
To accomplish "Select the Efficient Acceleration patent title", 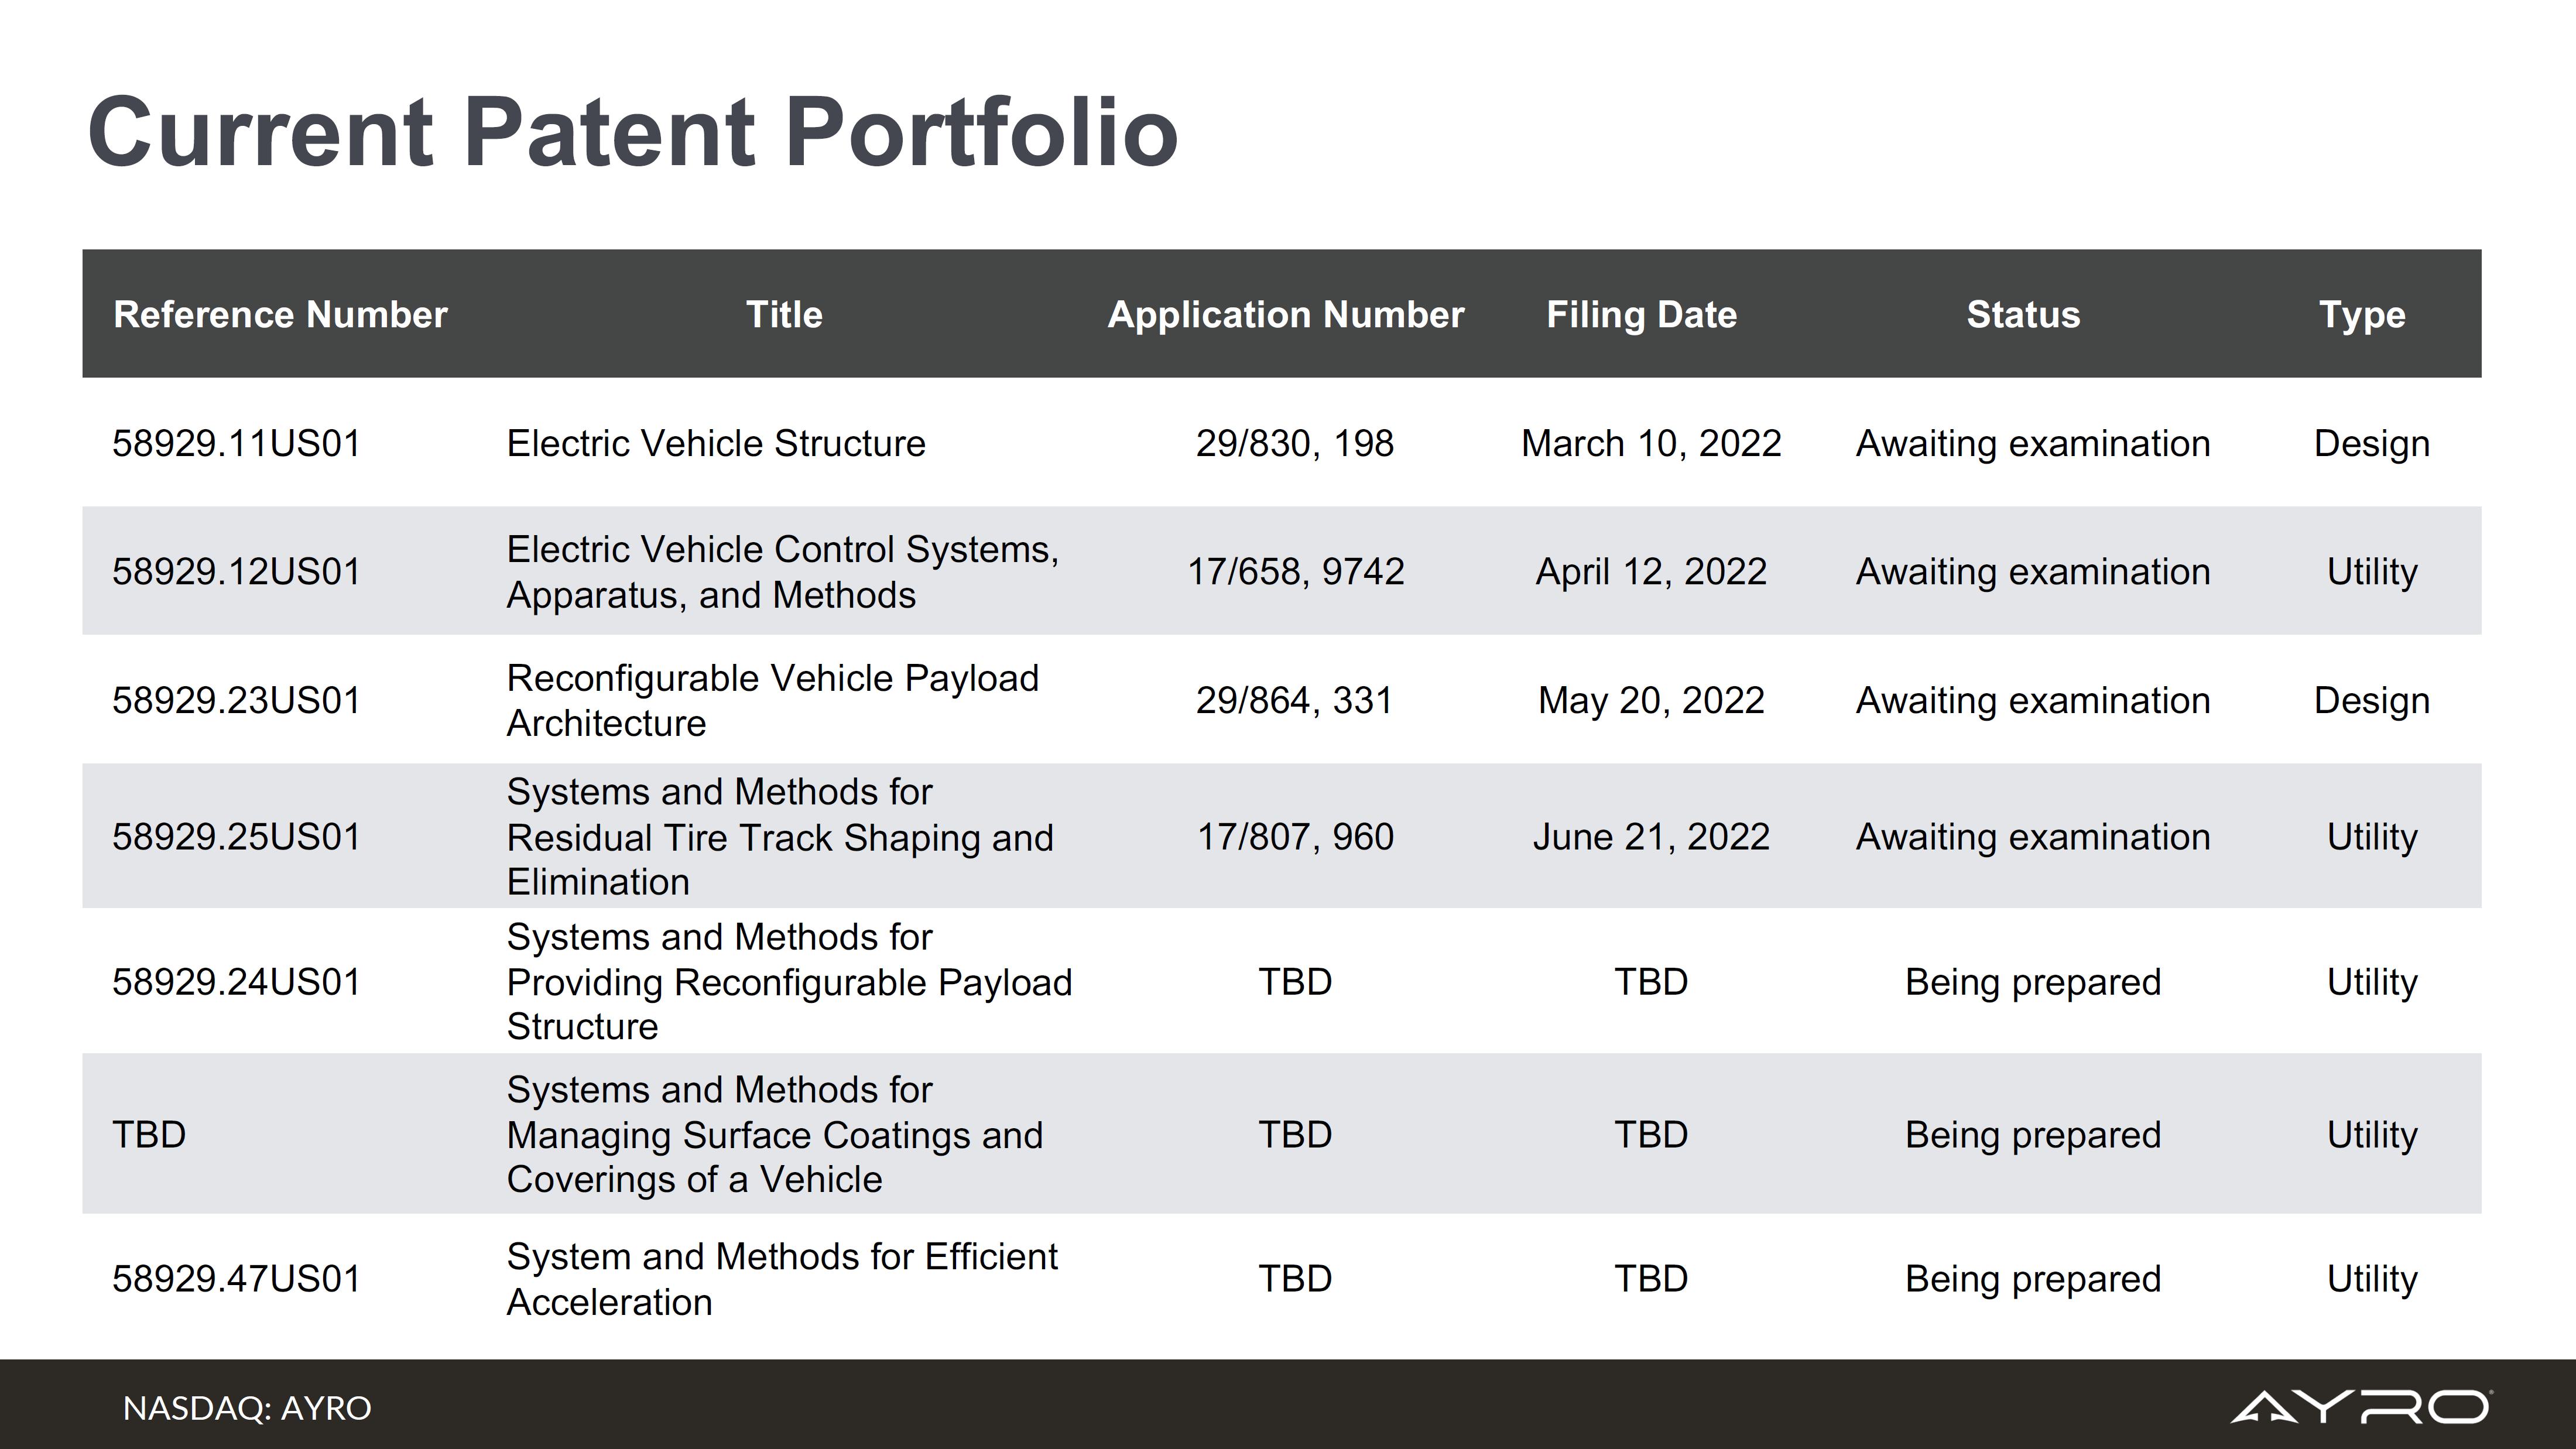I will [x=781, y=1278].
